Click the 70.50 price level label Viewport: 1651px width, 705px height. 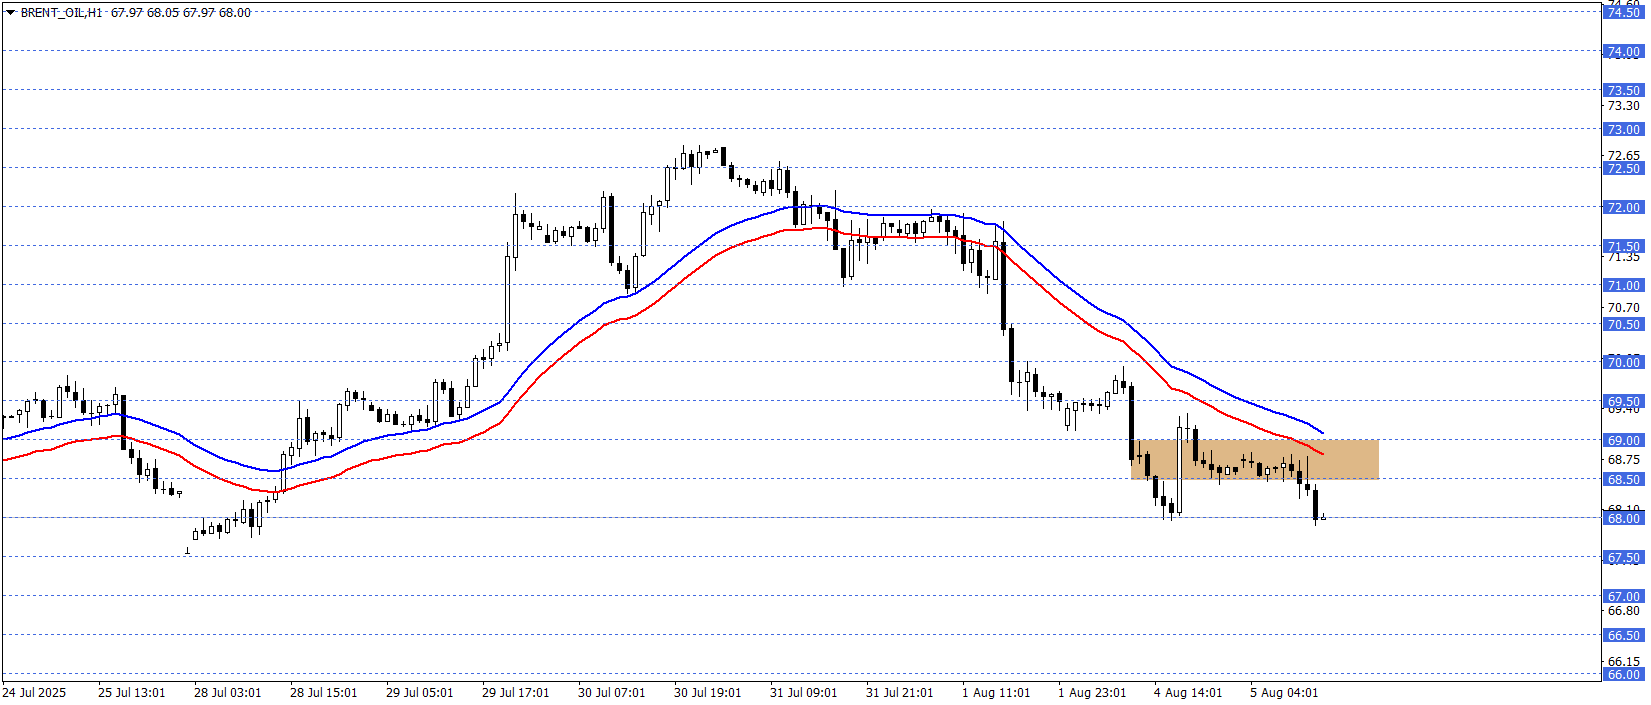click(x=1623, y=324)
